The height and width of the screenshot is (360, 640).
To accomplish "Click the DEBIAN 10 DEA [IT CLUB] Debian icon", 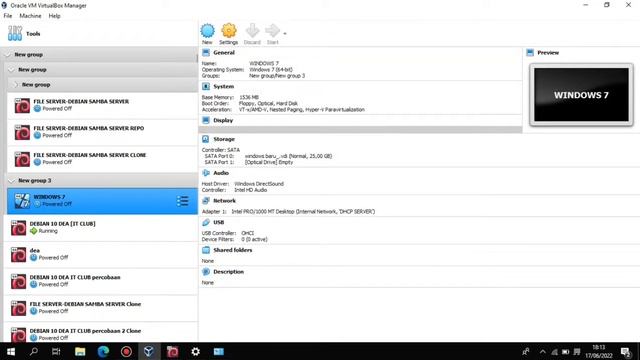I will 18,228.
